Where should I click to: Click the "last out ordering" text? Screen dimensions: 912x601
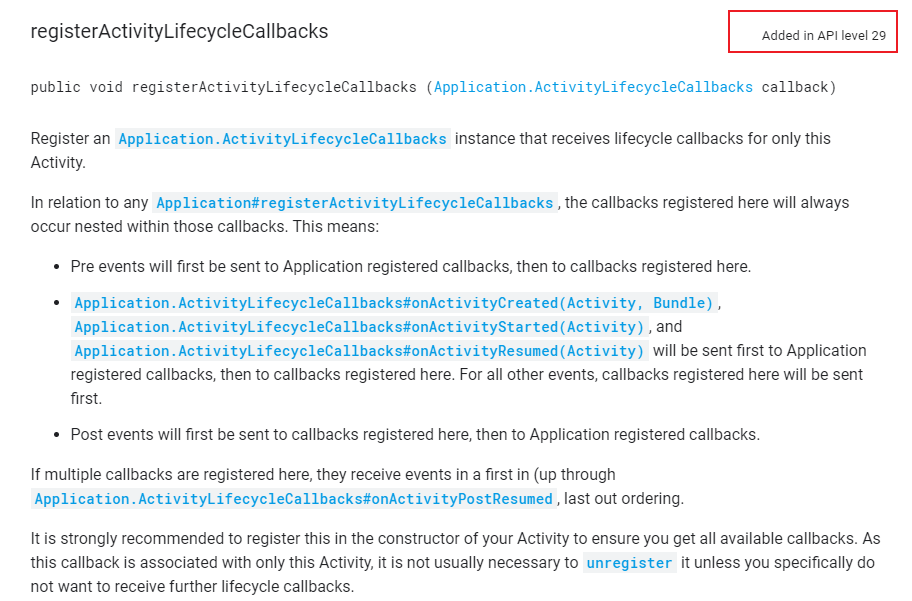(624, 499)
